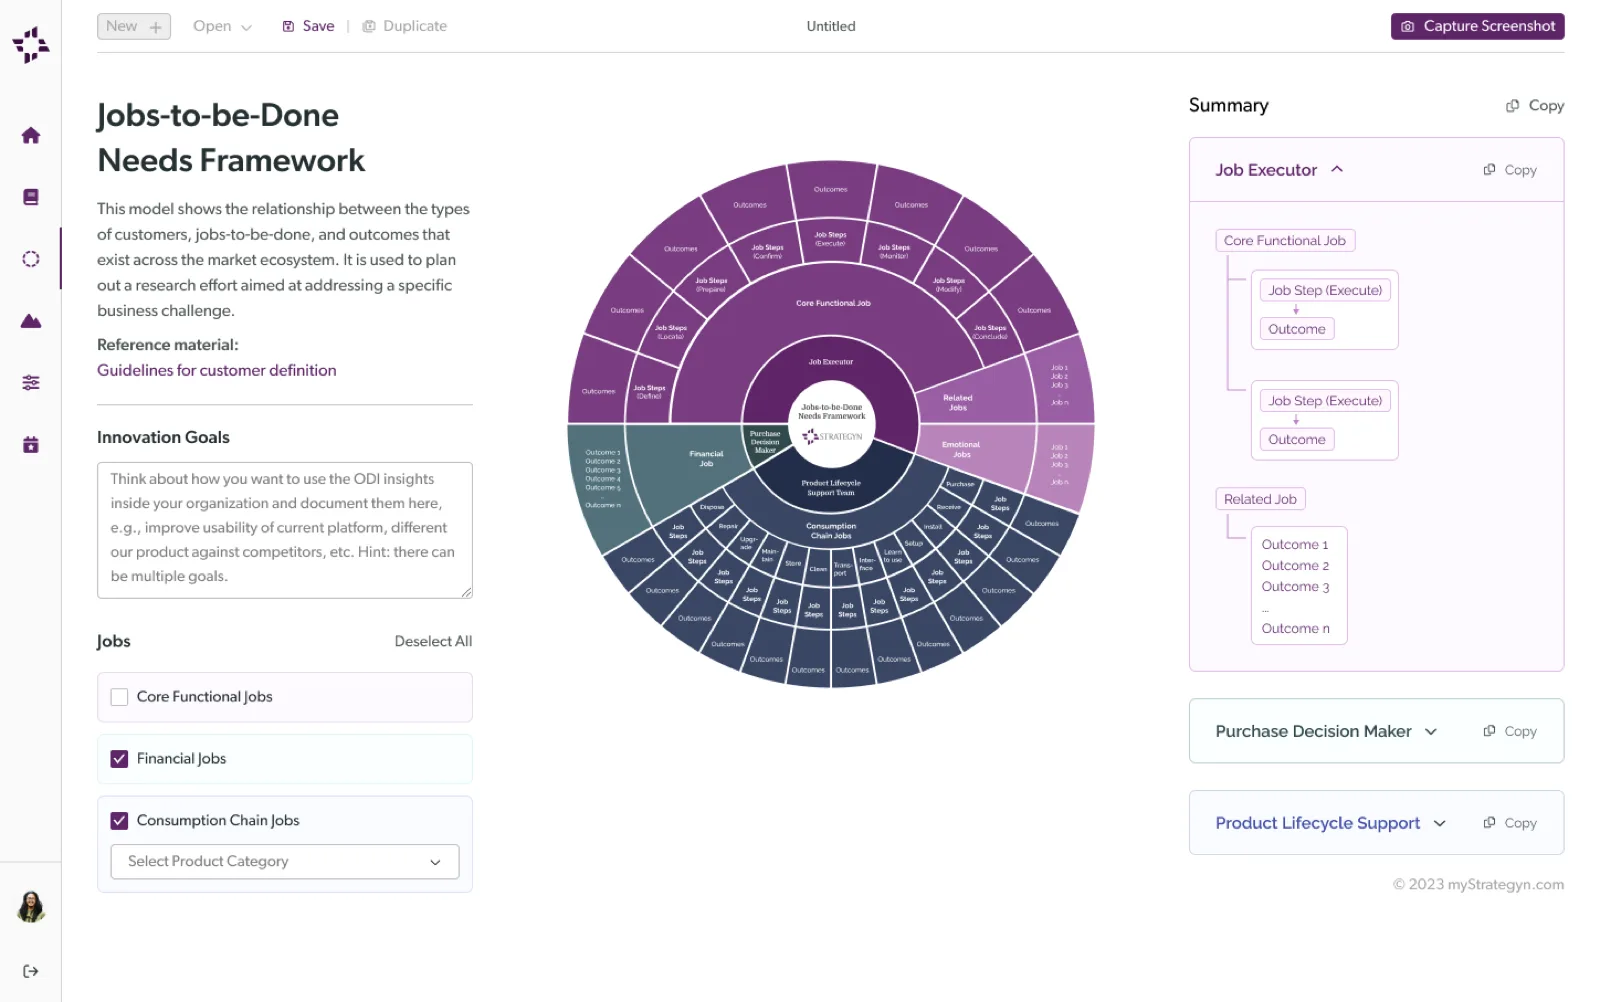This screenshot has width=1600, height=1002.
Task: Click the first Job Step (Execute) tag
Action: pyautogui.click(x=1325, y=291)
